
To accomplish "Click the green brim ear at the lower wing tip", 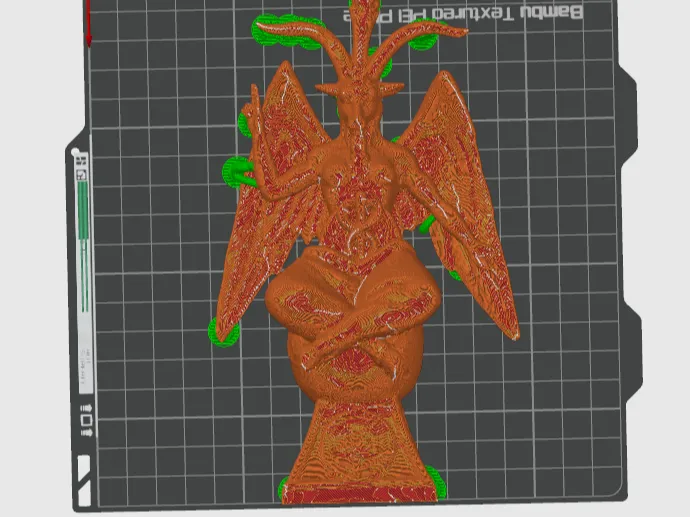I will pyautogui.click(x=224, y=332).
